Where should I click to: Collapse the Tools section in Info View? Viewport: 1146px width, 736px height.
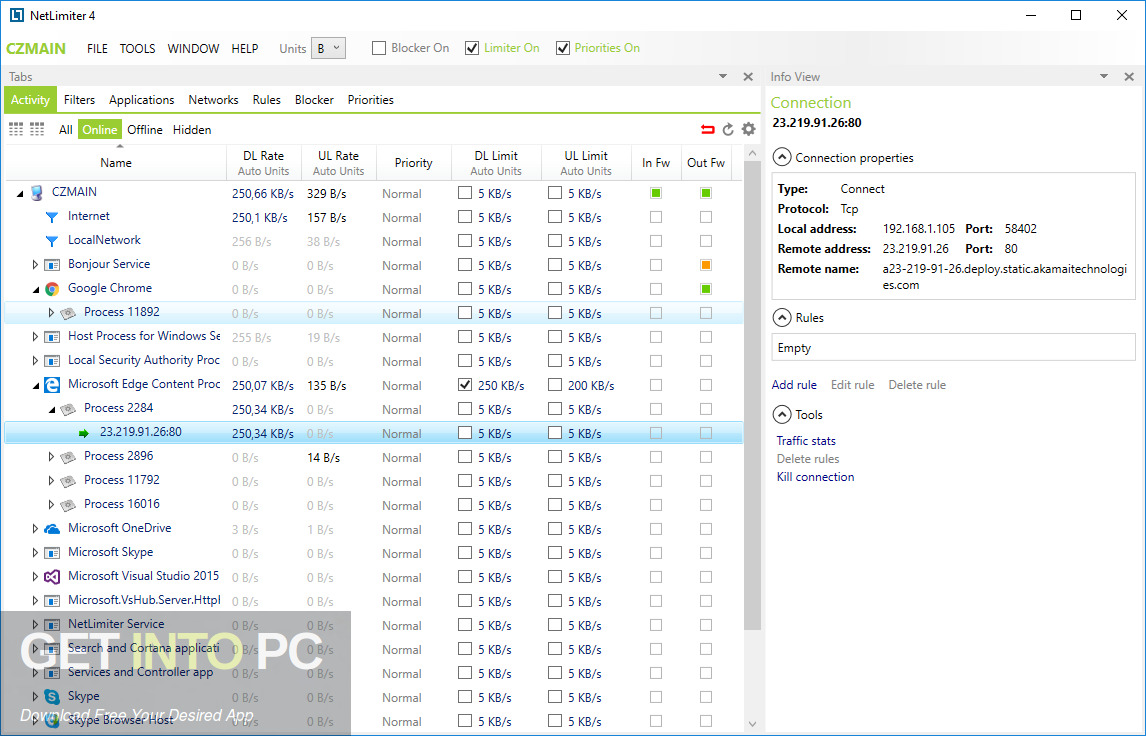(781, 414)
